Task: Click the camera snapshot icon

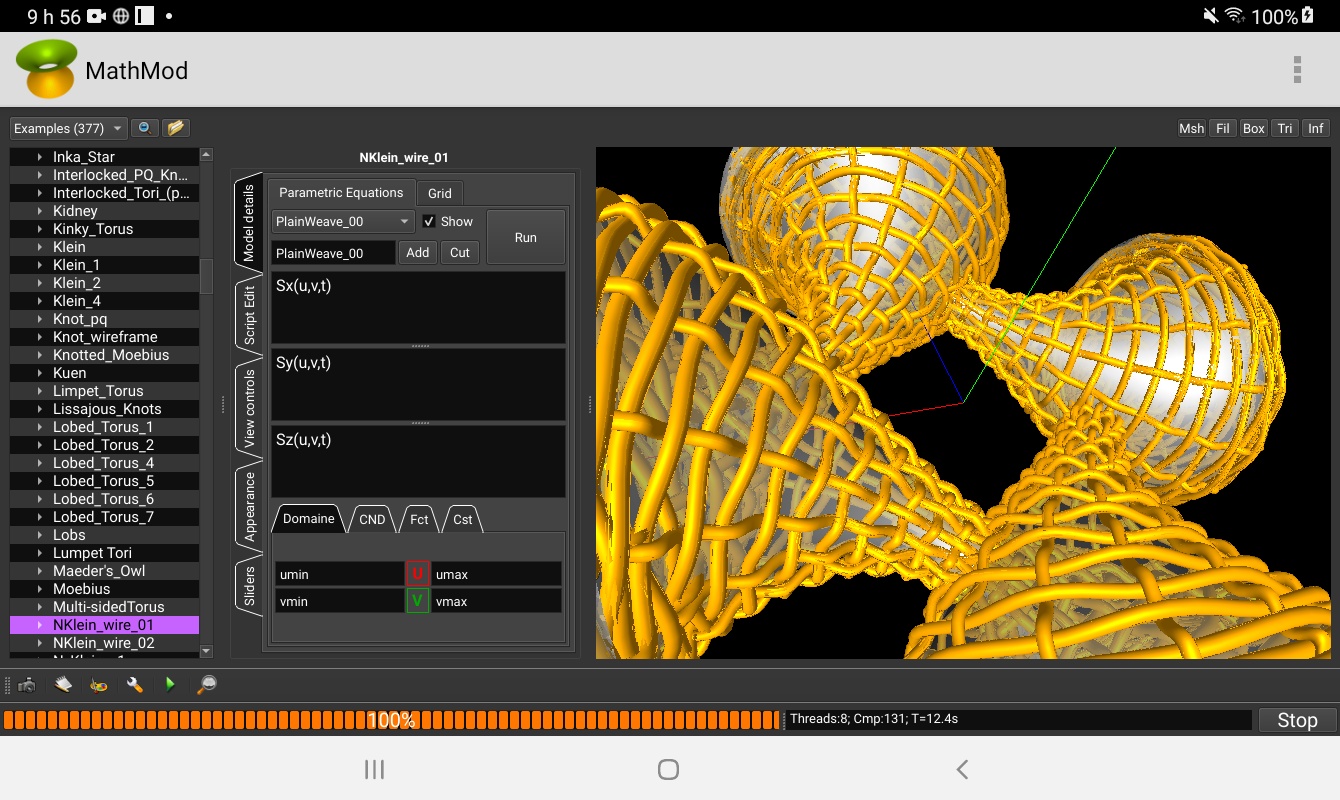Action: pyautogui.click(x=27, y=685)
